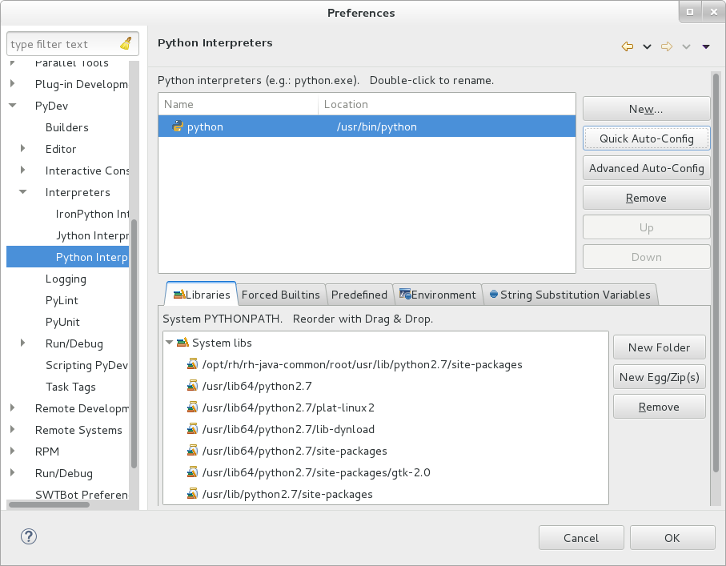Click the /usr/lib64/python2.7/lib-dynload library icon
This screenshot has width=726, height=566.
(x=192, y=429)
